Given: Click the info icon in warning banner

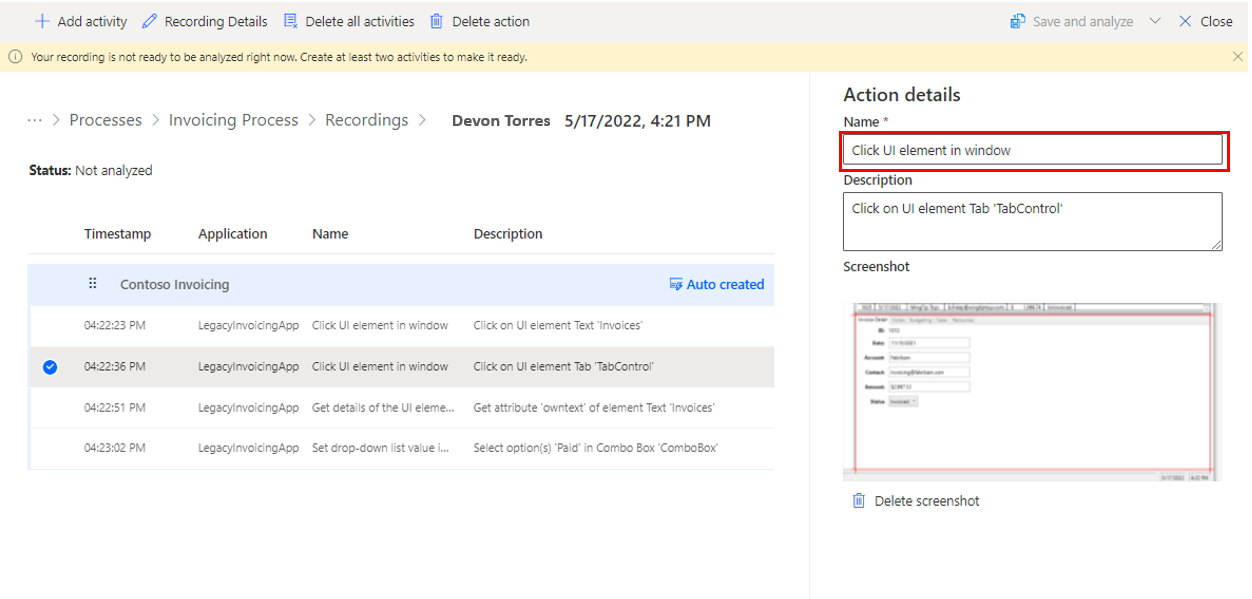Looking at the screenshot, I should tap(15, 57).
